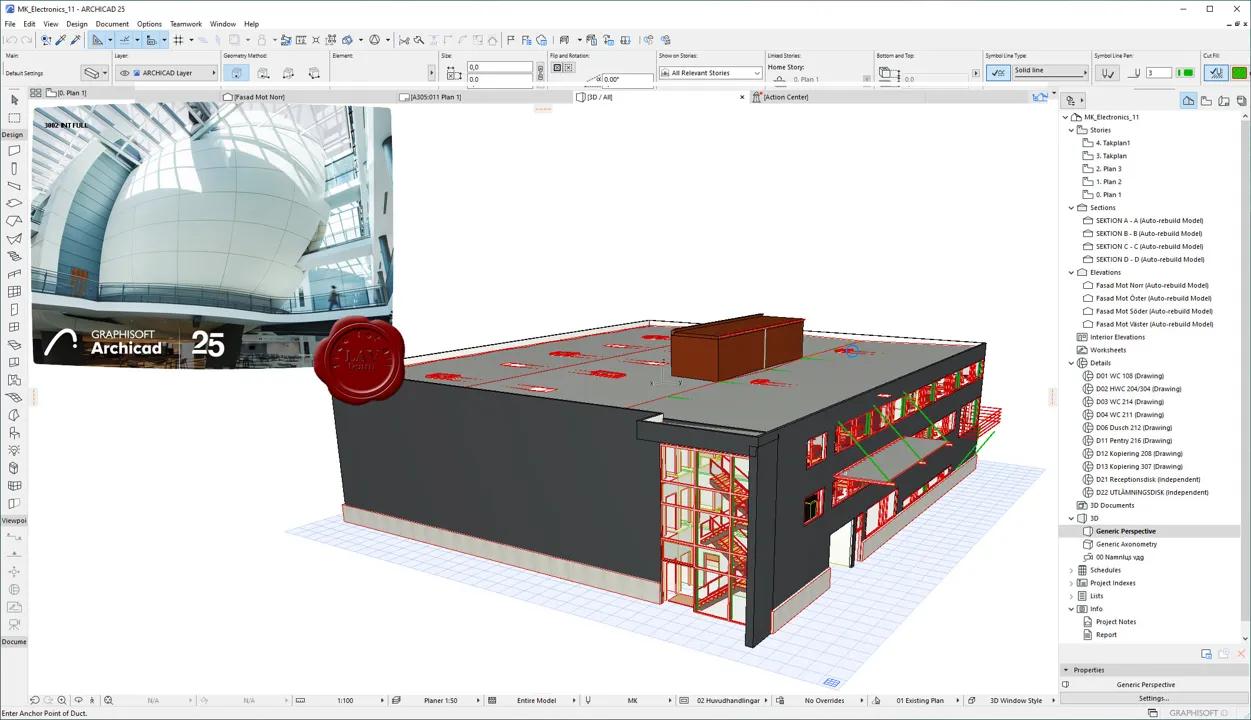The image size is (1251, 720).
Task: Toggle the grid snap icon
Action: coord(178,40)
